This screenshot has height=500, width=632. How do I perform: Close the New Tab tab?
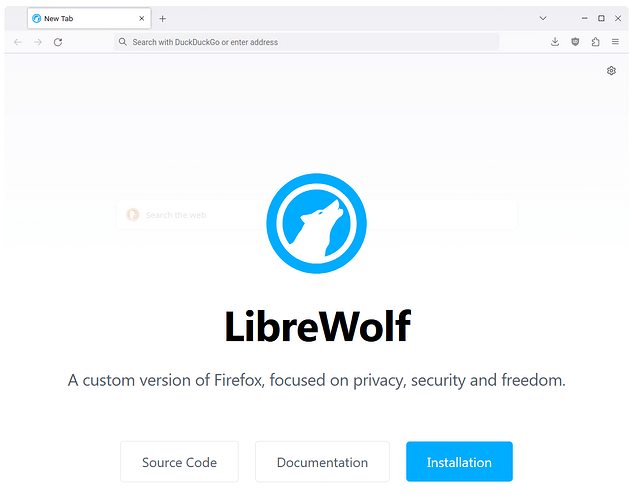141,18
